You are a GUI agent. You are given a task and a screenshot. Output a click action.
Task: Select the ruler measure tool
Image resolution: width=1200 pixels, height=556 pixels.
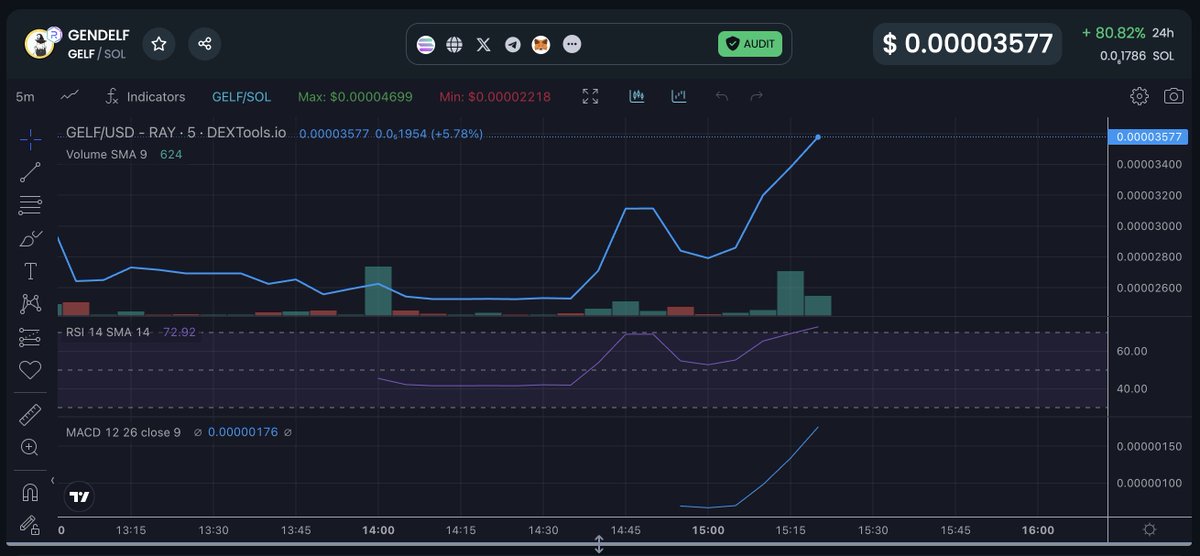click(x=30, y=414)
